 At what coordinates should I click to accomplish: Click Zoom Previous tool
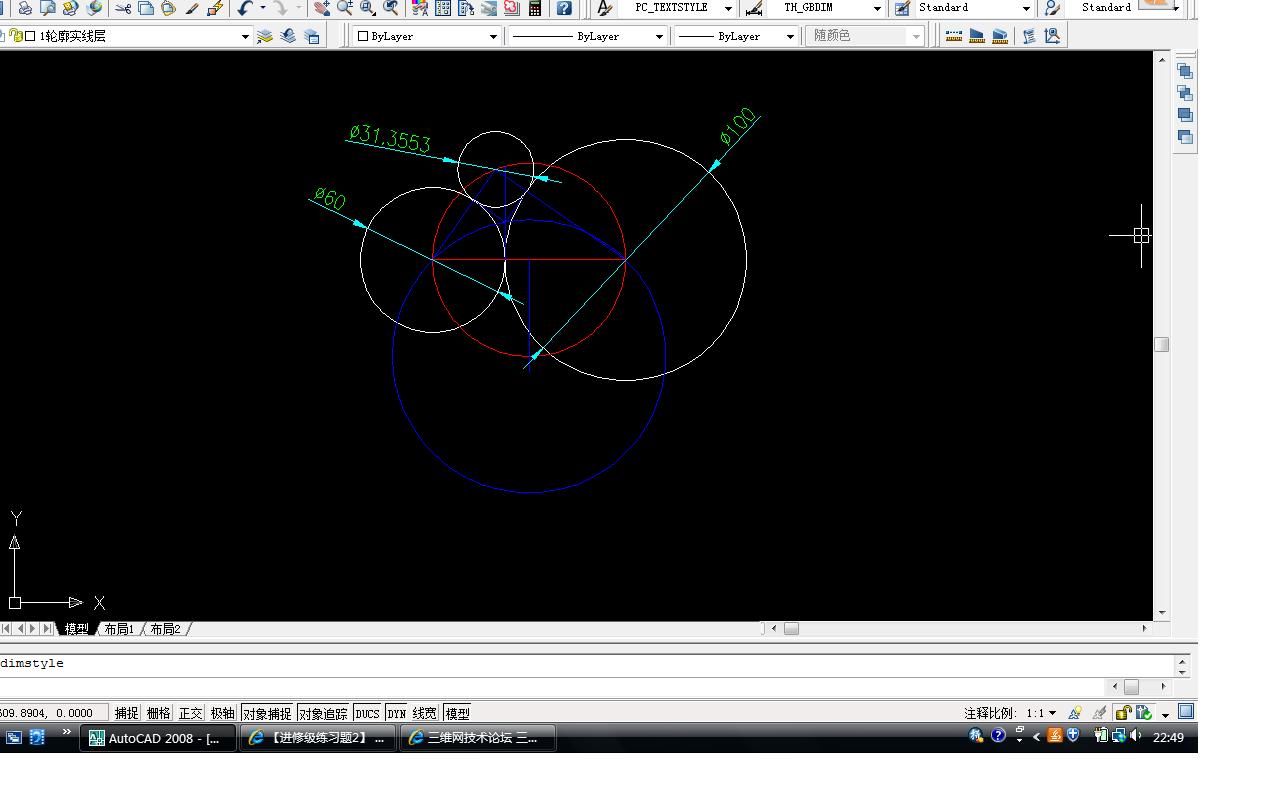tap(391, 8)
